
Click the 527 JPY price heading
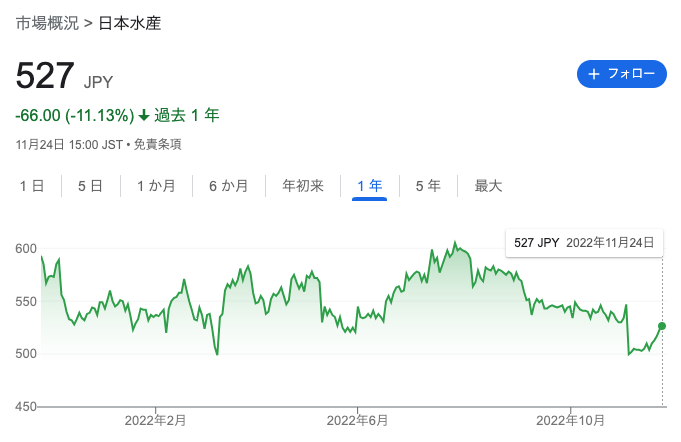point(64,76)
